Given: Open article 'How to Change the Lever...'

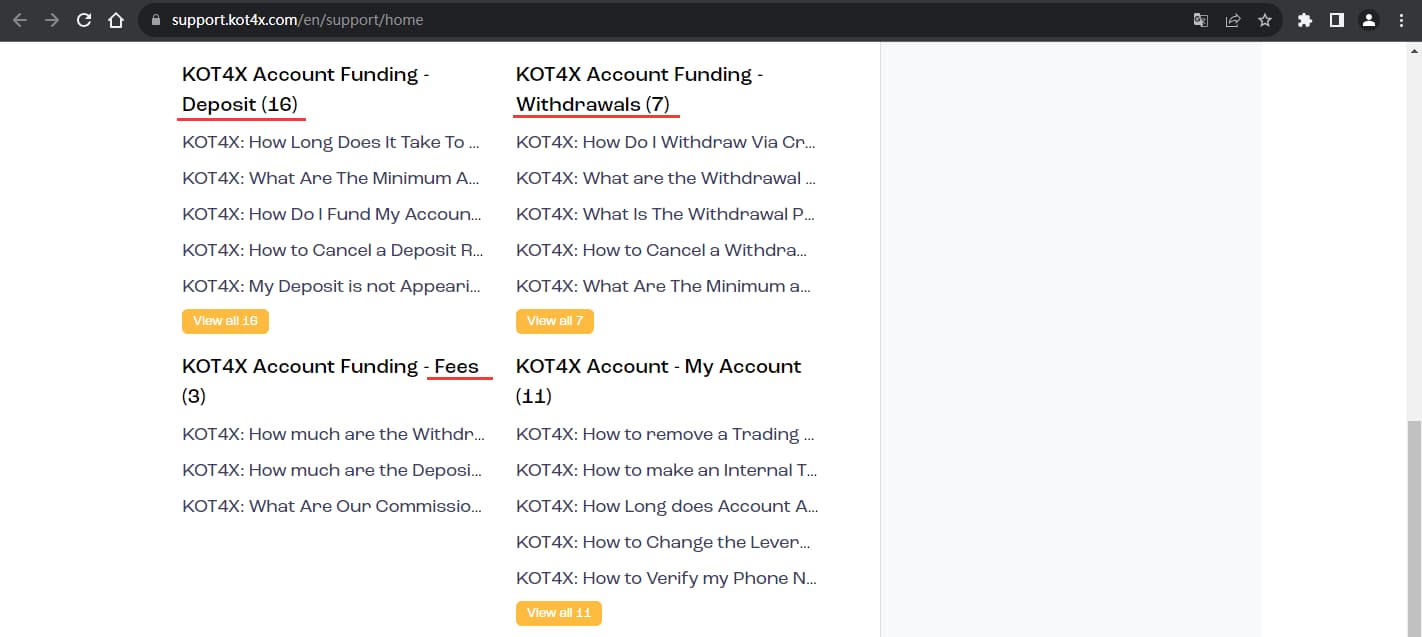Looking at the screenshot, I should [x=663, y=542].
